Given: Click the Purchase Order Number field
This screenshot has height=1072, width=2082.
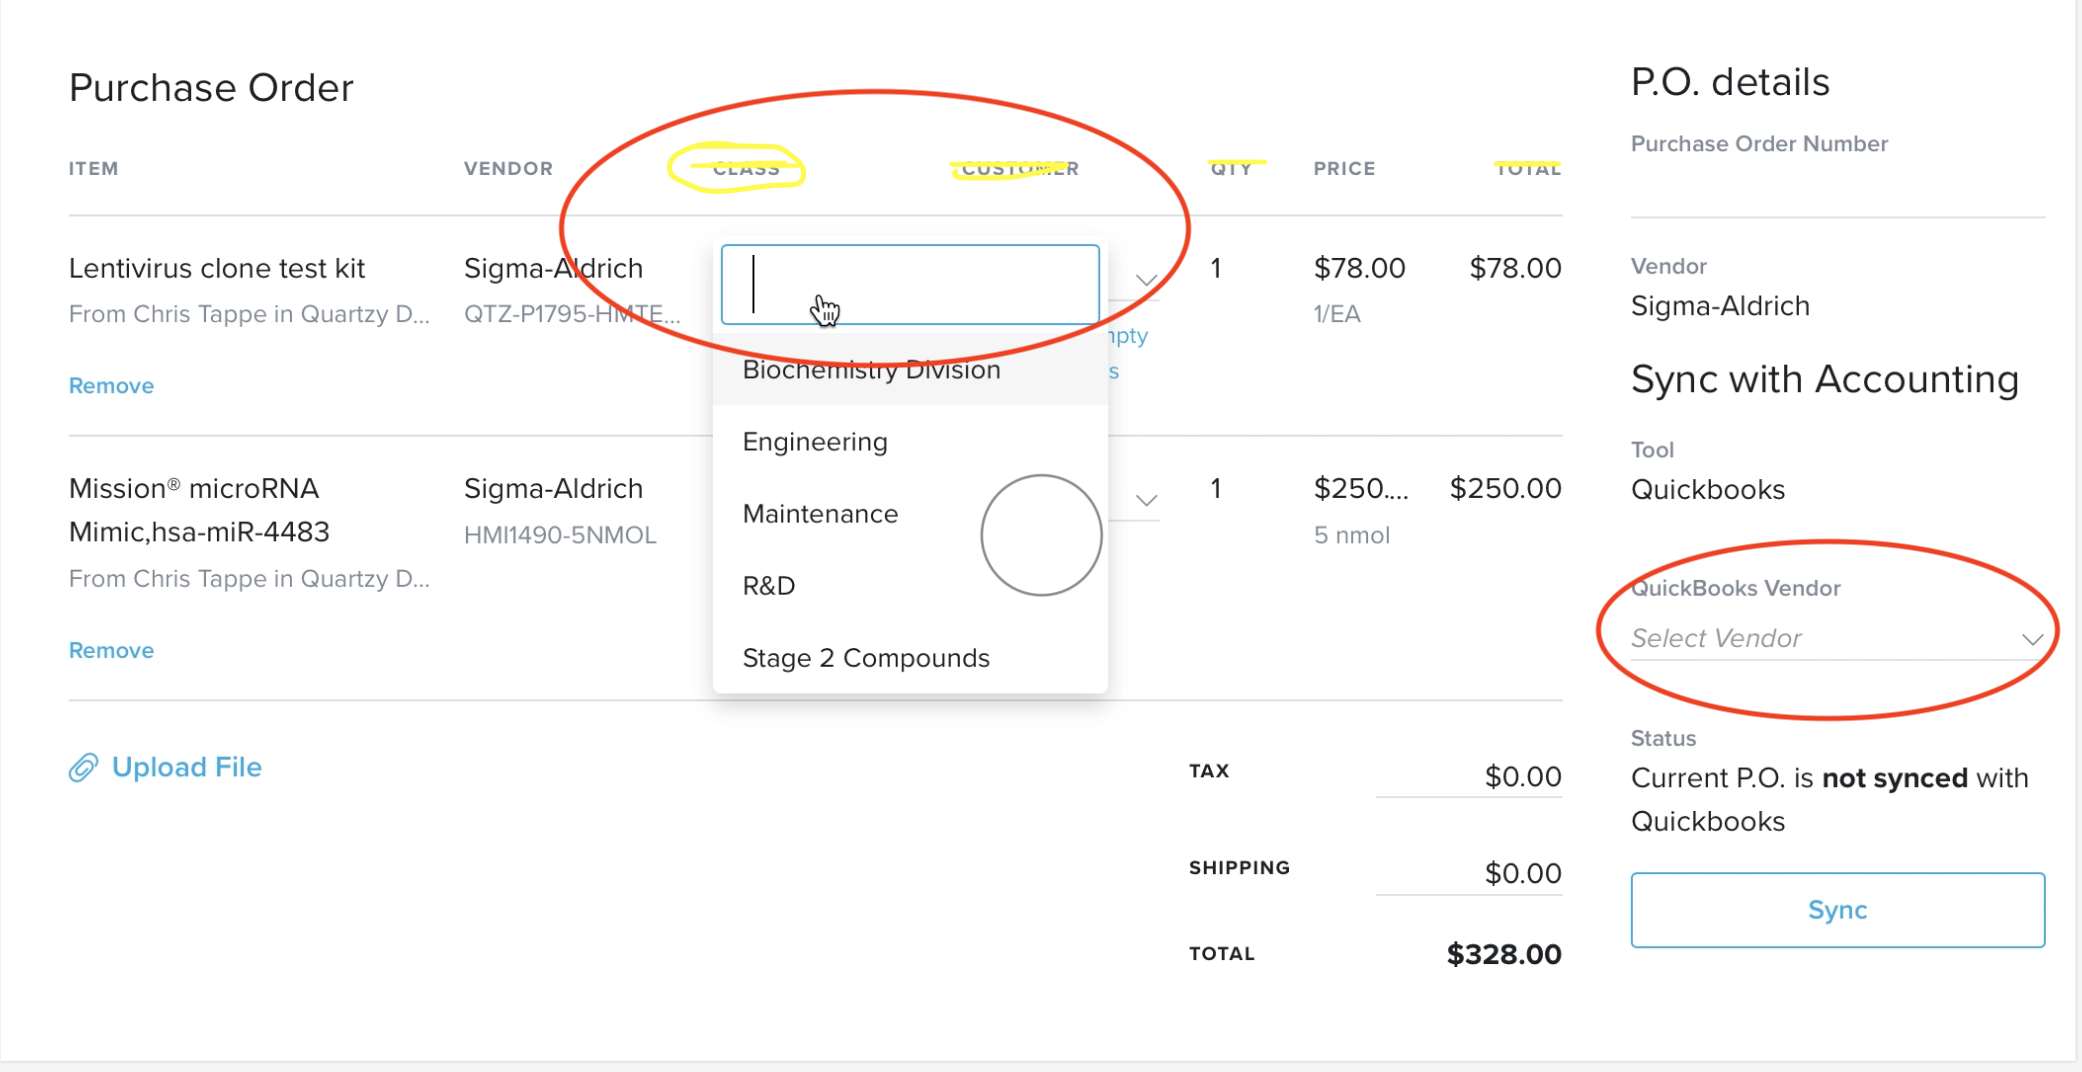Looking at the screenshot, I should [1836, 190].
